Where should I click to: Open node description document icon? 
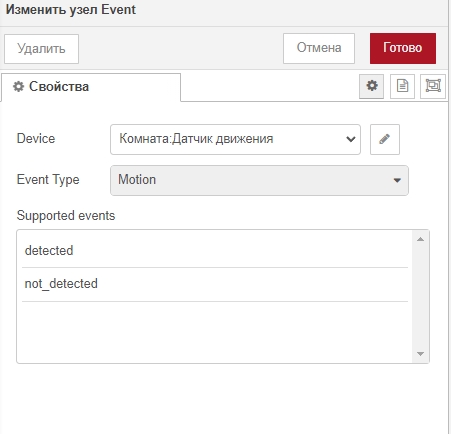tap(402, 86)
